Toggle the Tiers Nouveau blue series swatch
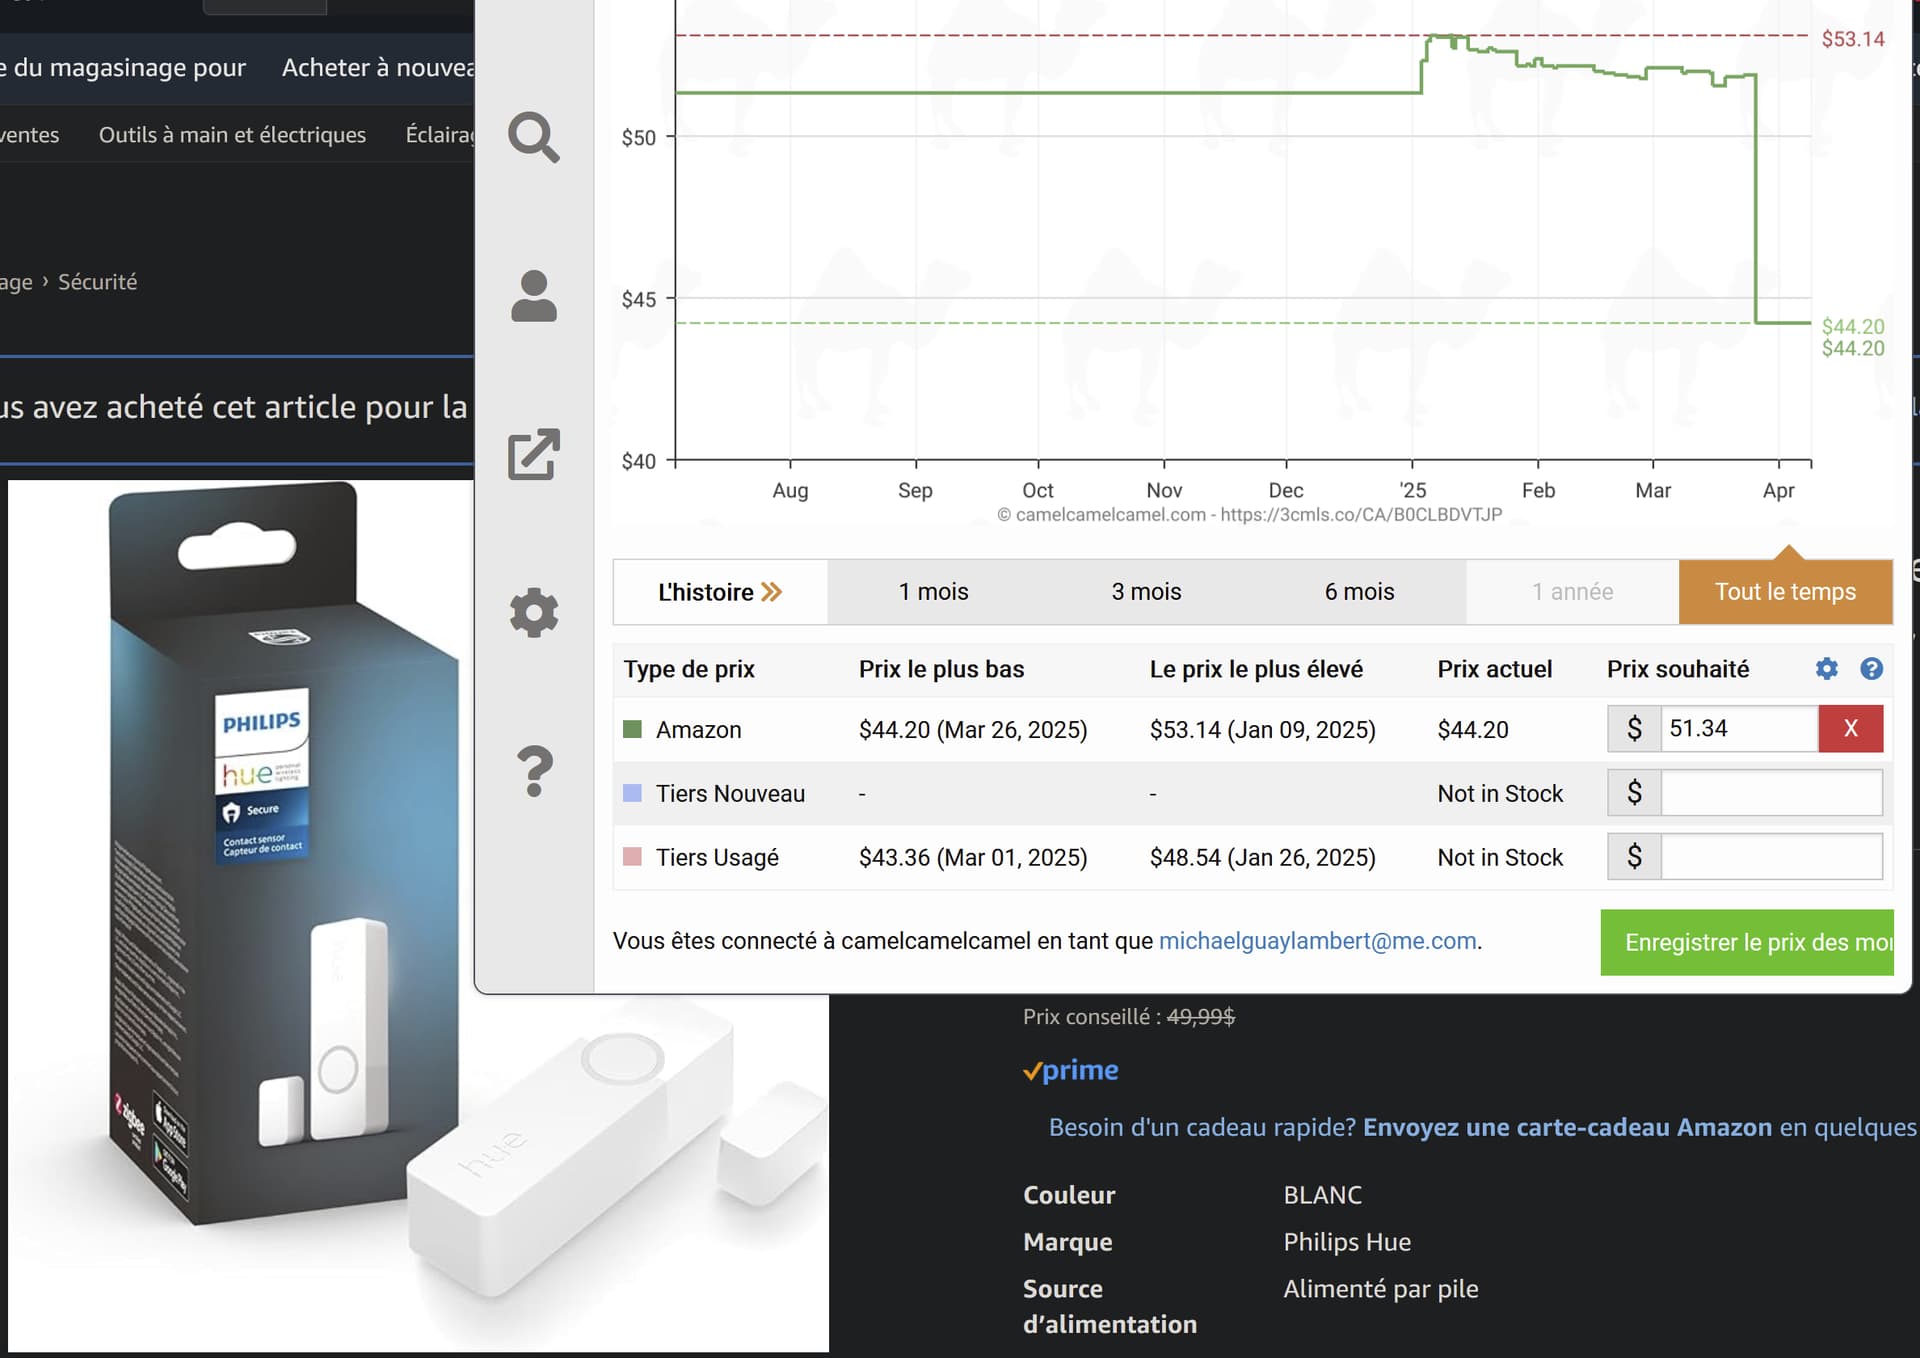This screenshot has width=1920, height=1358. pyautogui.click(x=632, y=793)
